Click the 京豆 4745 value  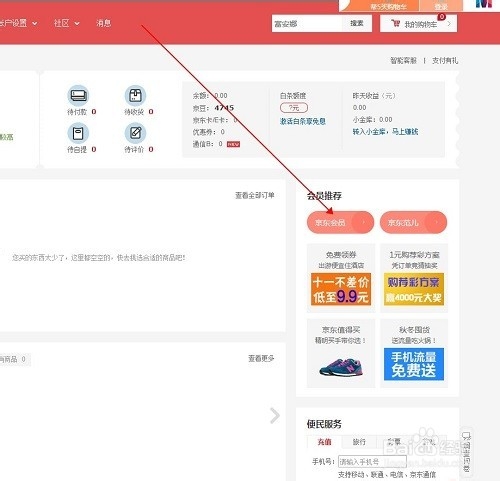point(224,108)
